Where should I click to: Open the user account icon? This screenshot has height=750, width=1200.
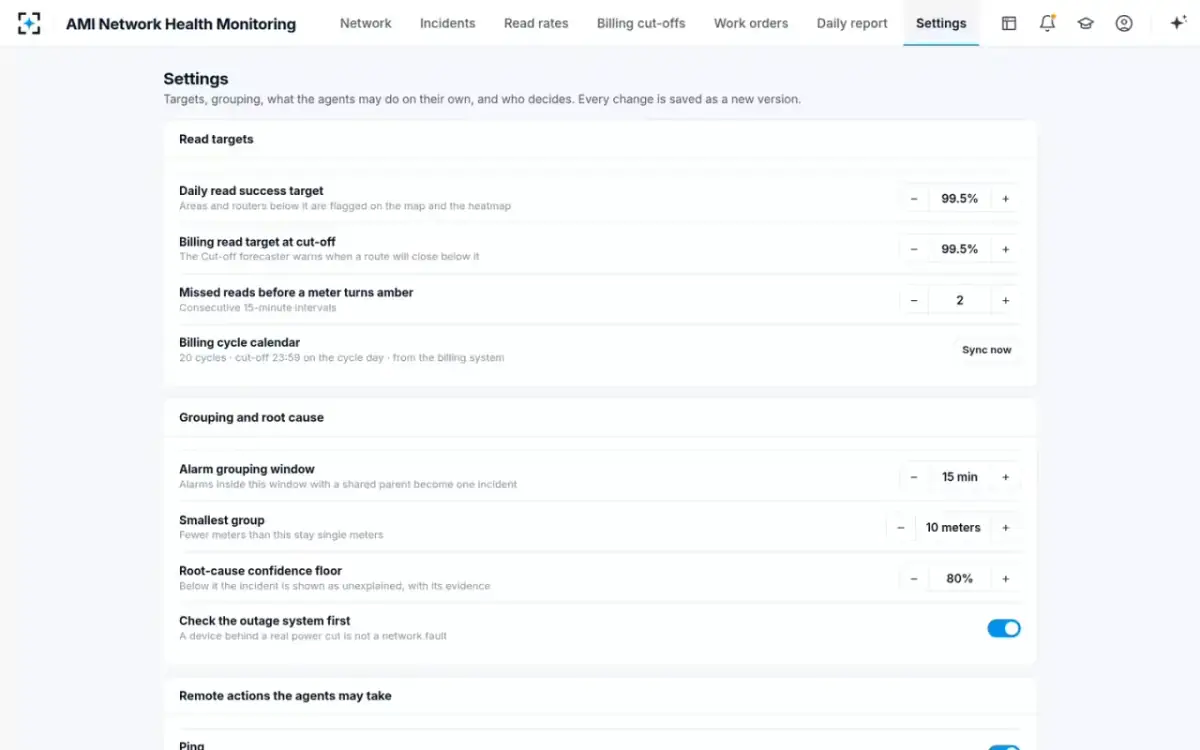[x=1124, y=23]
